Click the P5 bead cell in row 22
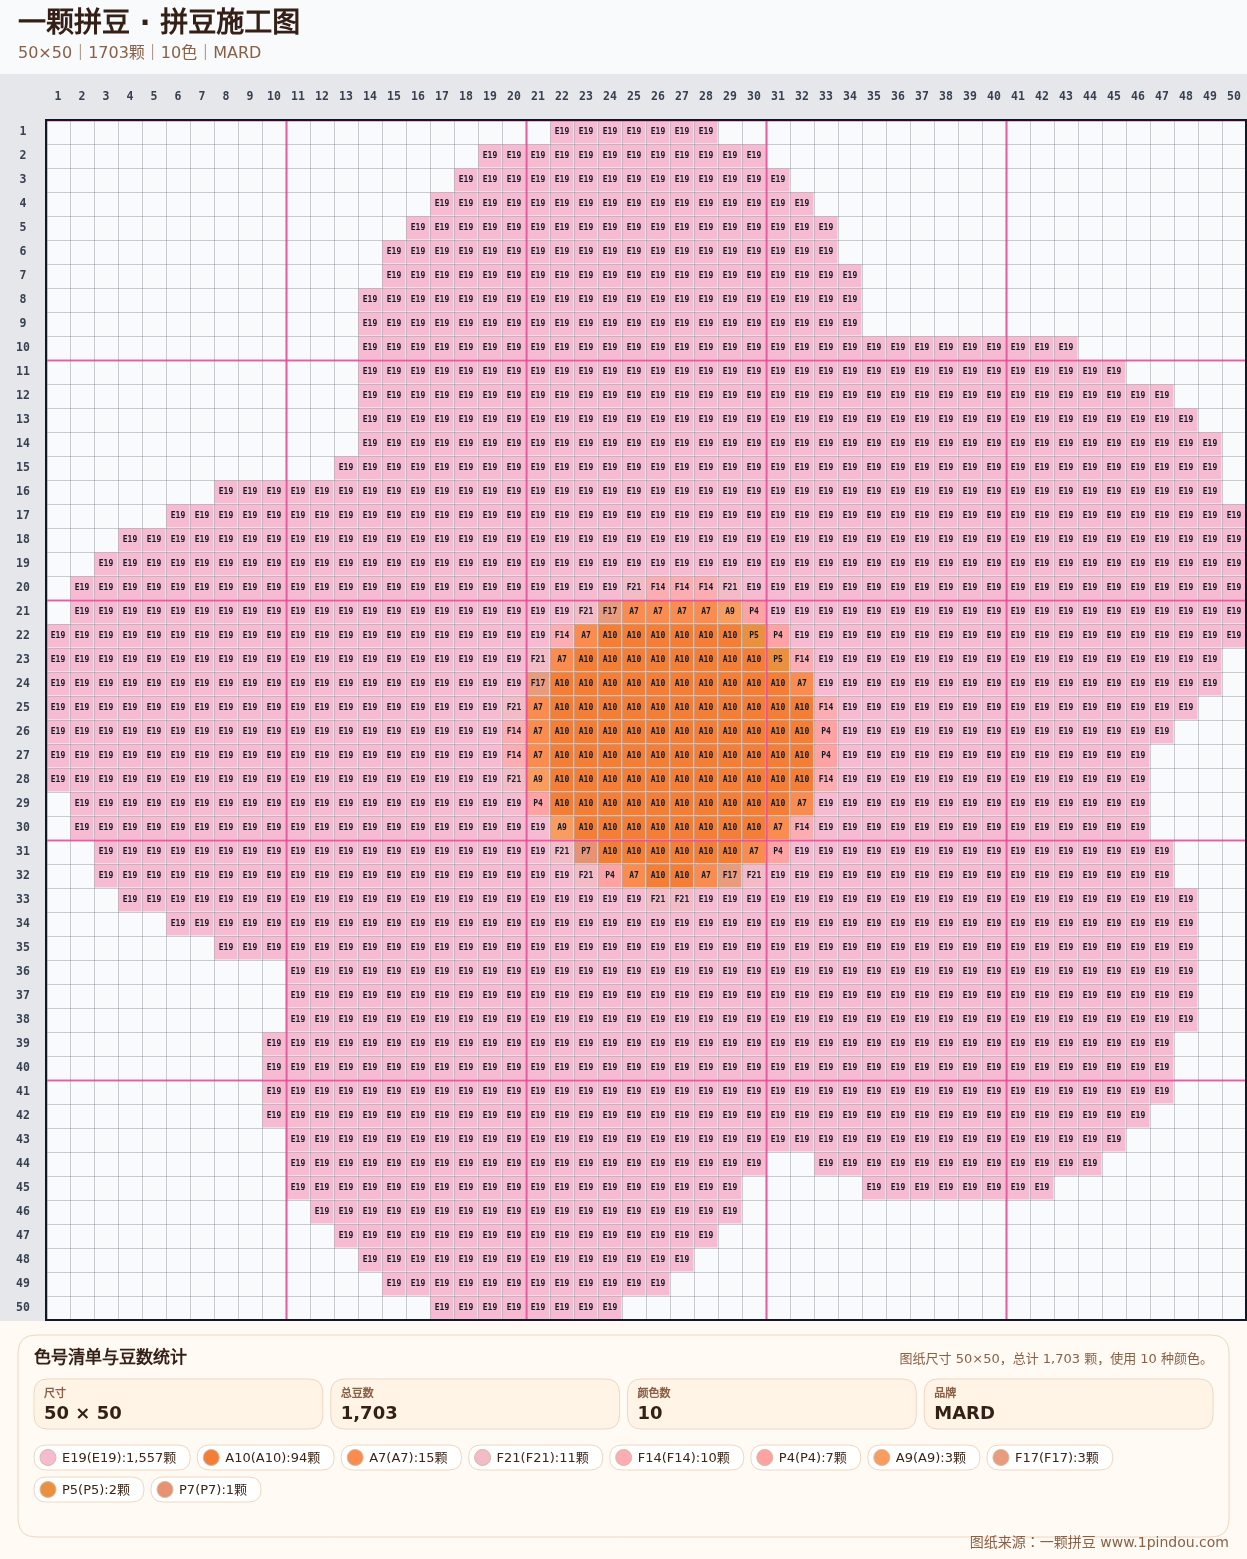The height and width of the screenshot is (1559, 1247). point(754,635)
